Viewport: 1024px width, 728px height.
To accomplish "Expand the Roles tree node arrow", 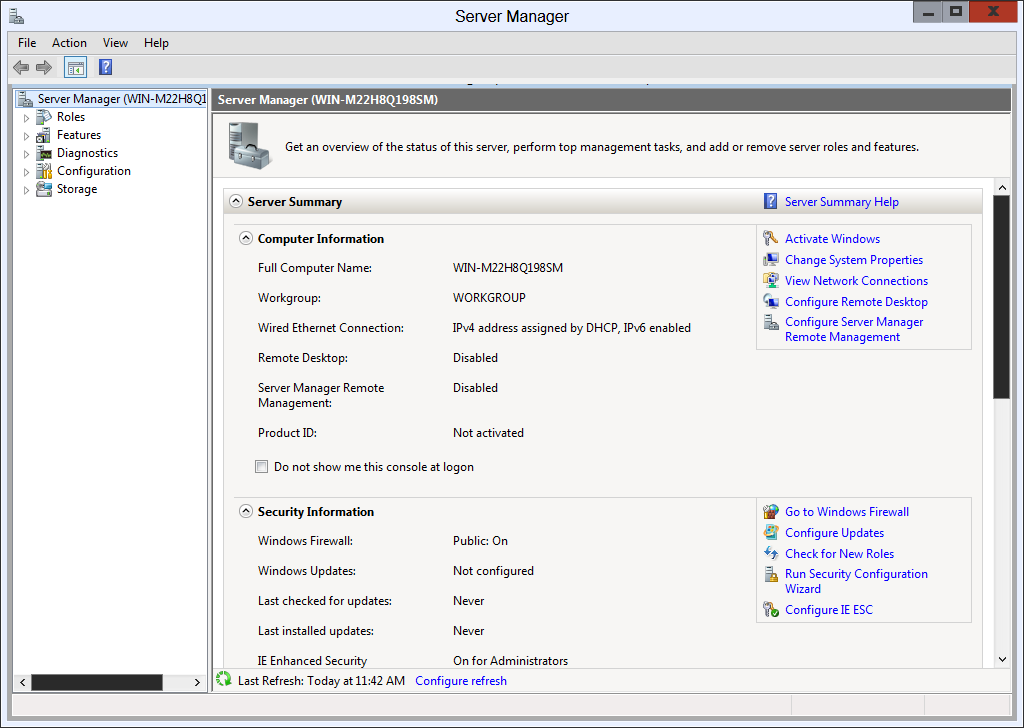I will pyautogui.click(x=27, y=118).
